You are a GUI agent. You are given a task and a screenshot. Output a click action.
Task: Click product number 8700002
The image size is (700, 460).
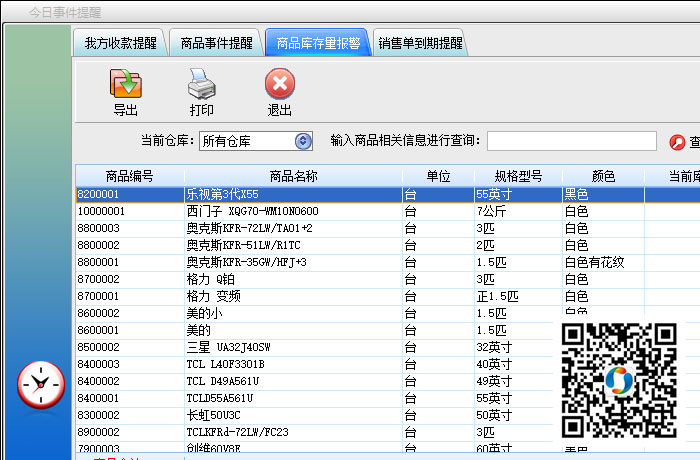[98, 279]
